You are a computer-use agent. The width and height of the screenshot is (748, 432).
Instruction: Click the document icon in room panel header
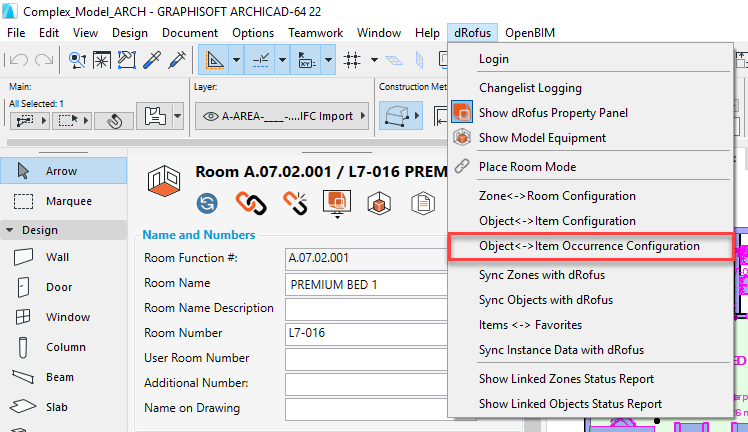click(424, 203)
